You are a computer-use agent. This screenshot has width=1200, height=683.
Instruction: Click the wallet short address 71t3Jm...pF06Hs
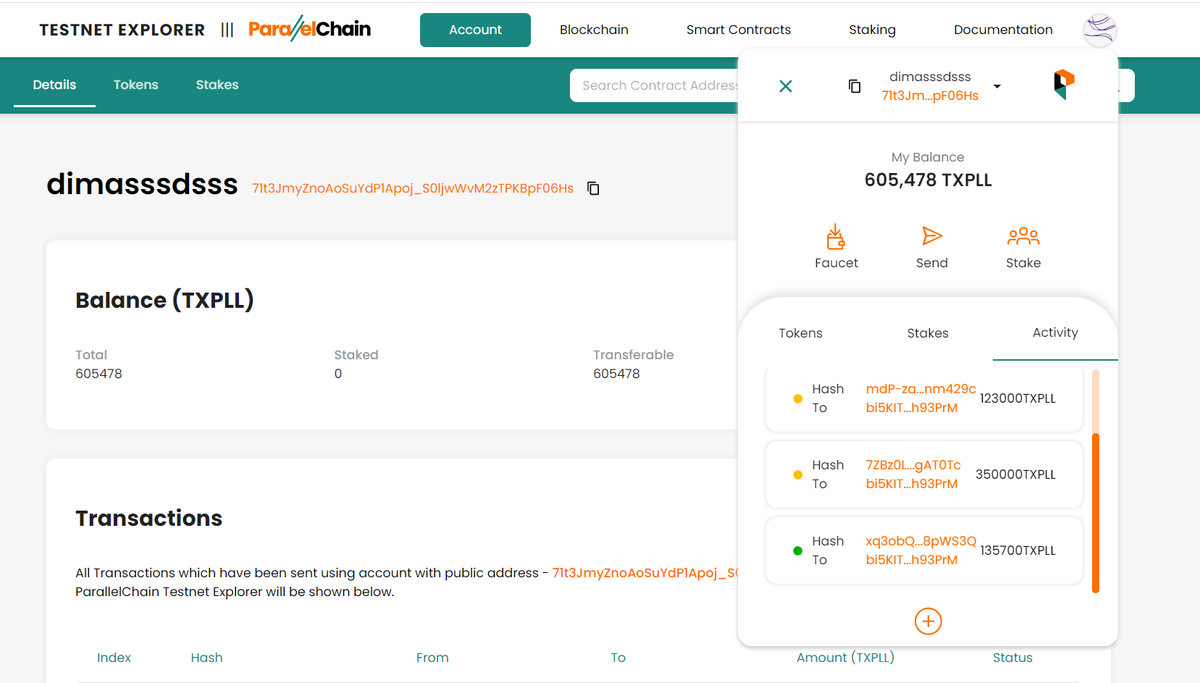point(930,96)
